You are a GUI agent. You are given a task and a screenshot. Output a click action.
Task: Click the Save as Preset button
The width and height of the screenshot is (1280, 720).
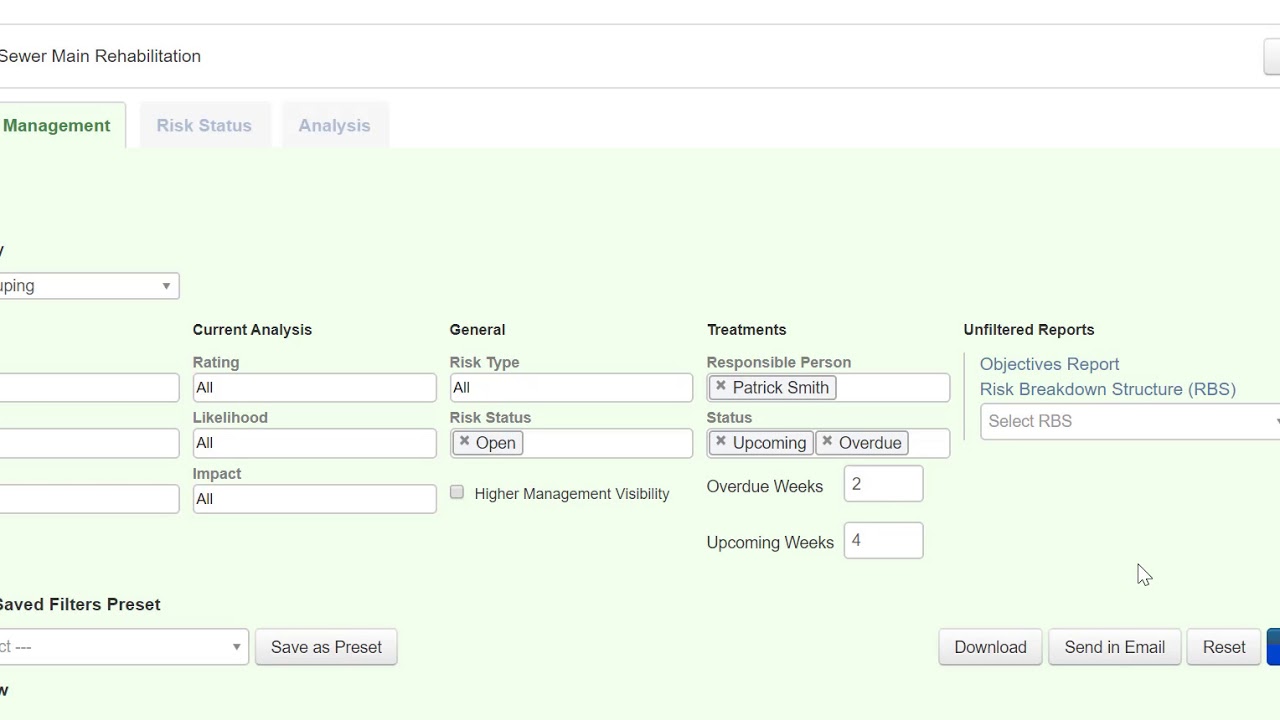(326, 647)
